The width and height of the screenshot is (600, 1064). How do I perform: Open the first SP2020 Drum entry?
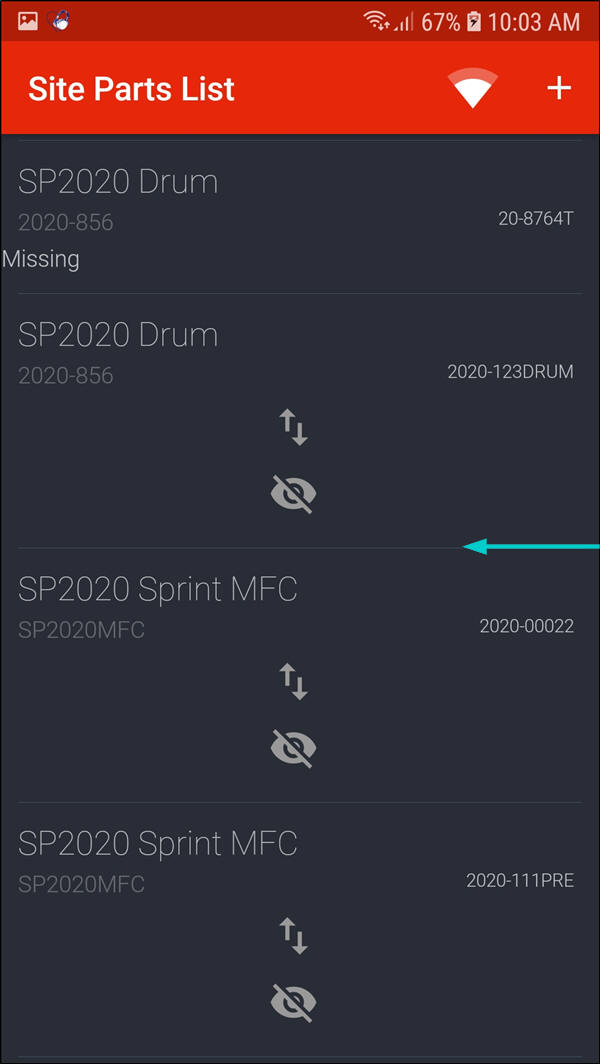118,182
